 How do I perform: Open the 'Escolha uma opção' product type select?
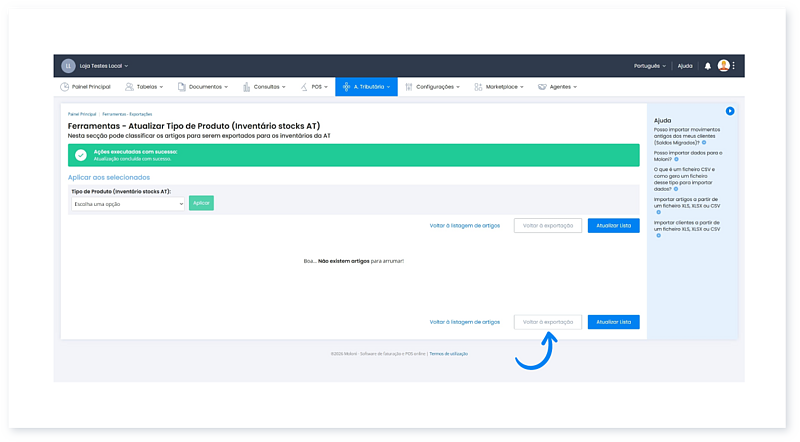tap(128, 204)
